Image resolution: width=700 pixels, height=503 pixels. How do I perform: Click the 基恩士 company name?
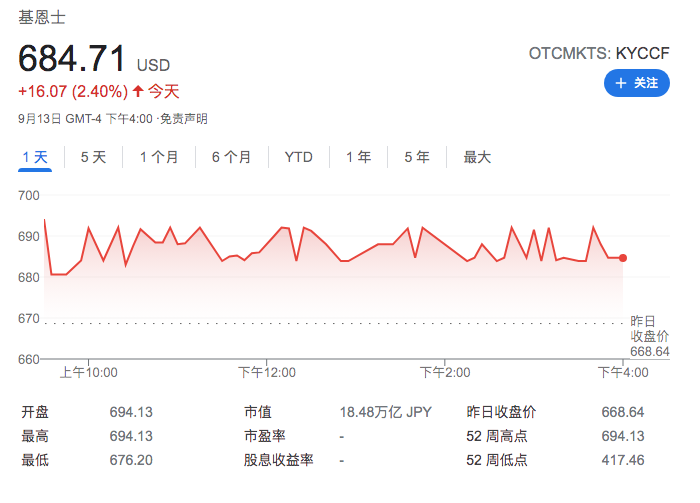(42, 17)
